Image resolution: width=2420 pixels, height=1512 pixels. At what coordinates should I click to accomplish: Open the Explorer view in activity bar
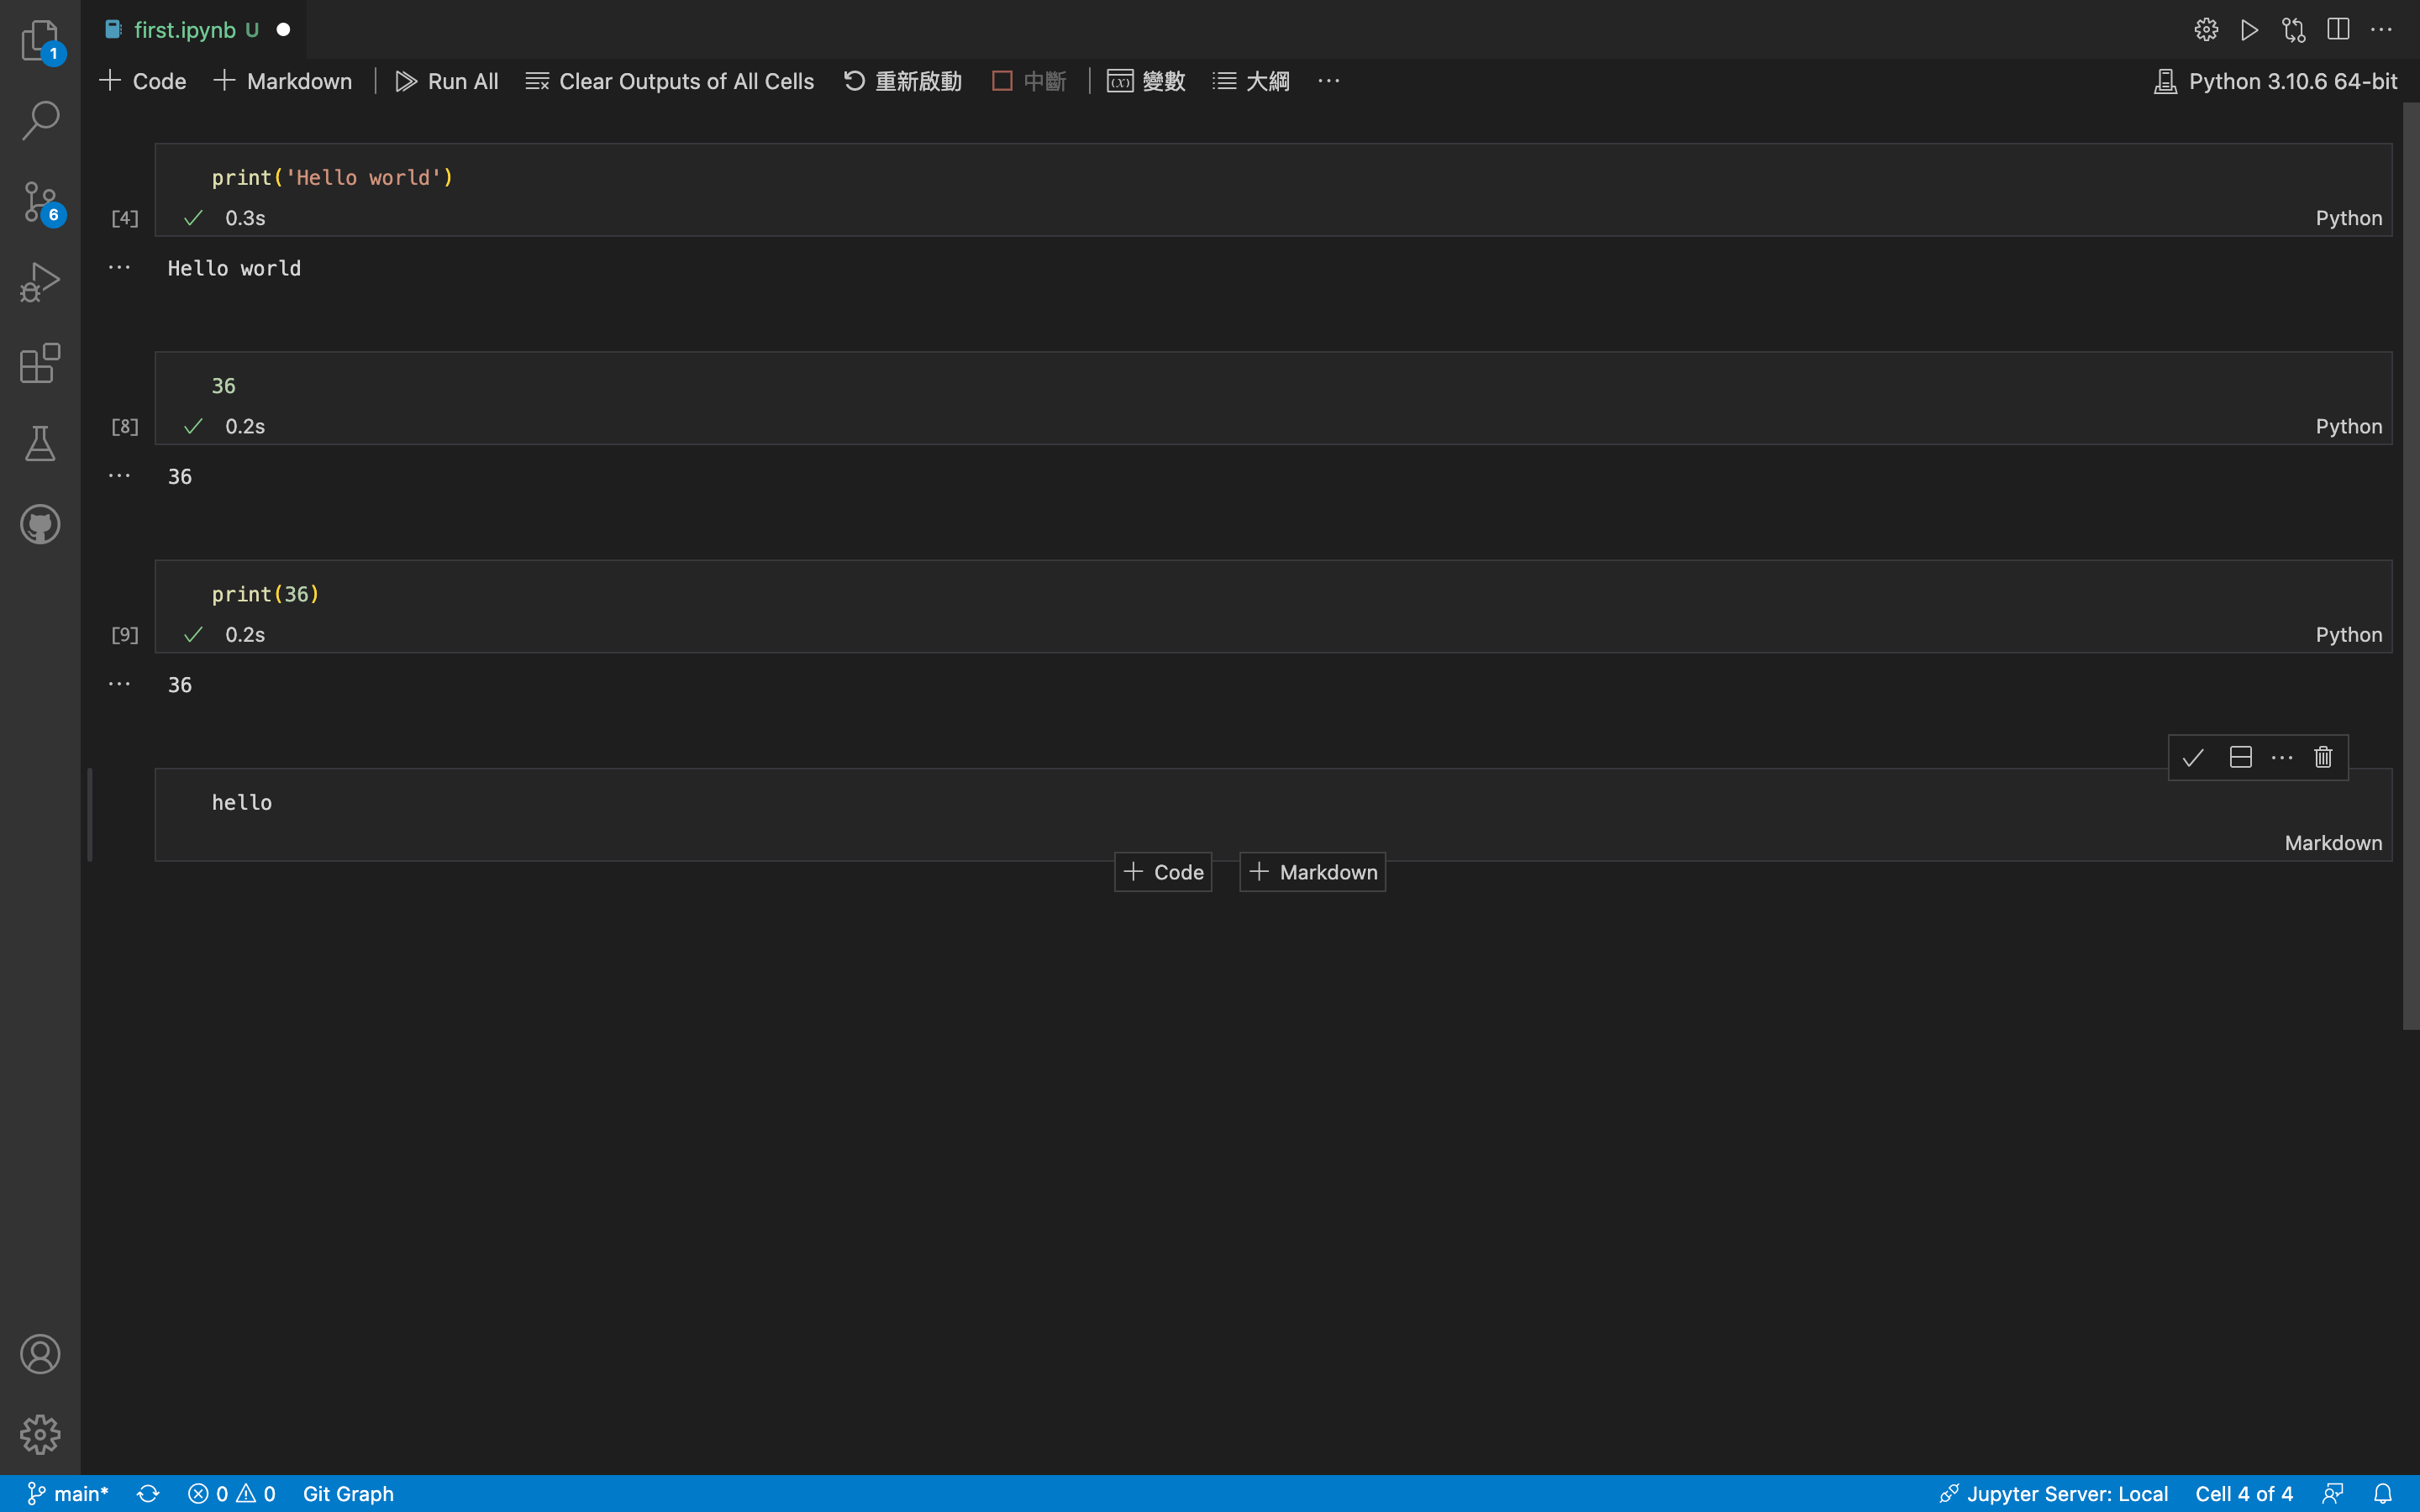click(x=40, y=40)
